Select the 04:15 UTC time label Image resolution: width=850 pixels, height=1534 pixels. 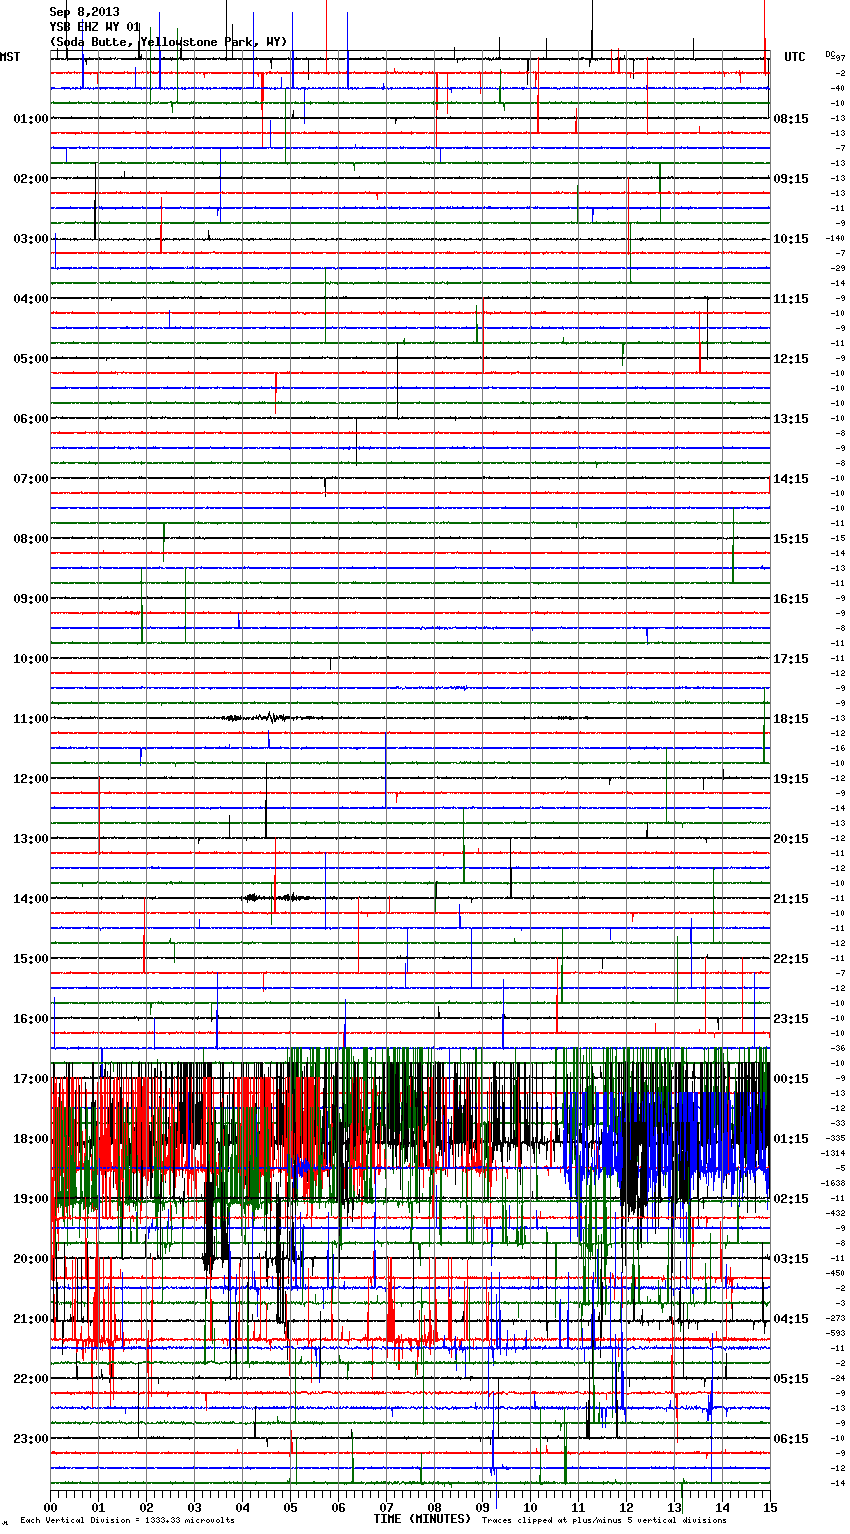(791, 1319)
